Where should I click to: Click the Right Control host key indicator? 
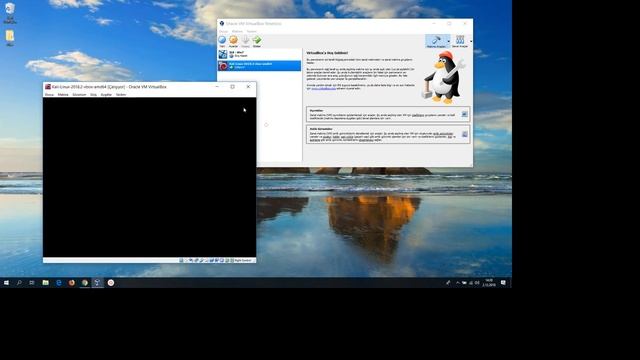(244, 260)
